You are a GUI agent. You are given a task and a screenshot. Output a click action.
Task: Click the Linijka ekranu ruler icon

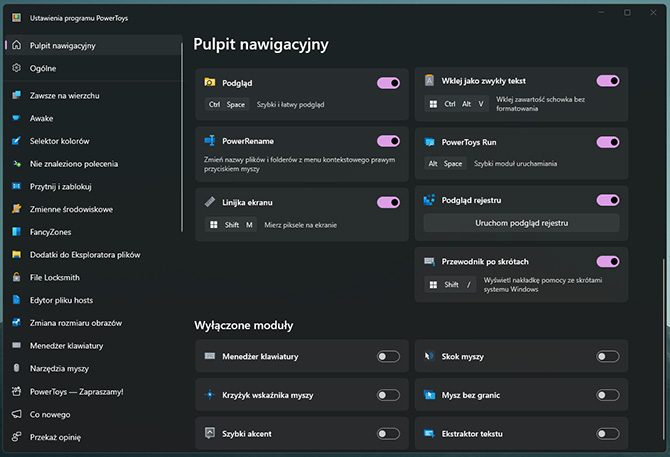tap(209, 202)
